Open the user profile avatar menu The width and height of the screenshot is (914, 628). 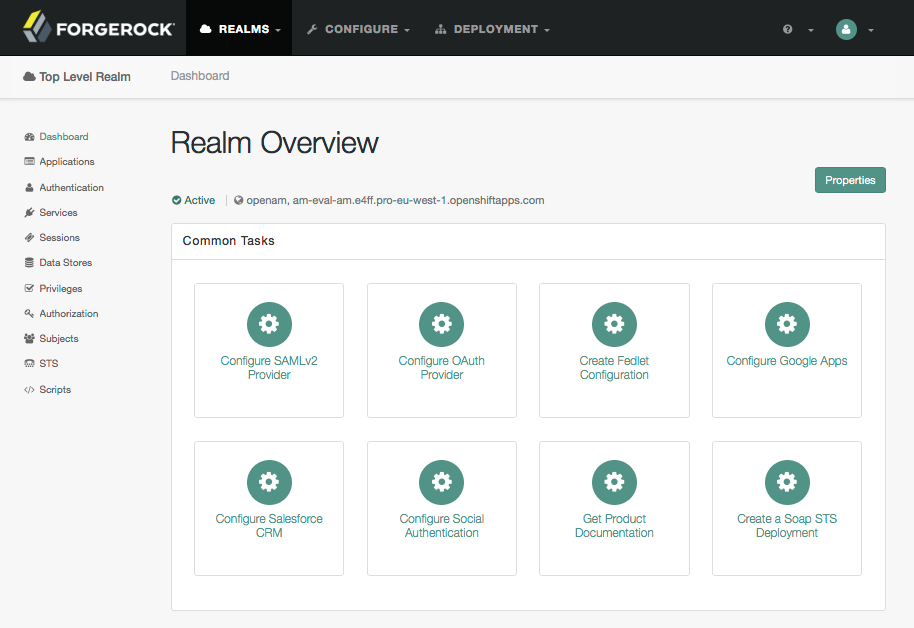click(855, 30)
